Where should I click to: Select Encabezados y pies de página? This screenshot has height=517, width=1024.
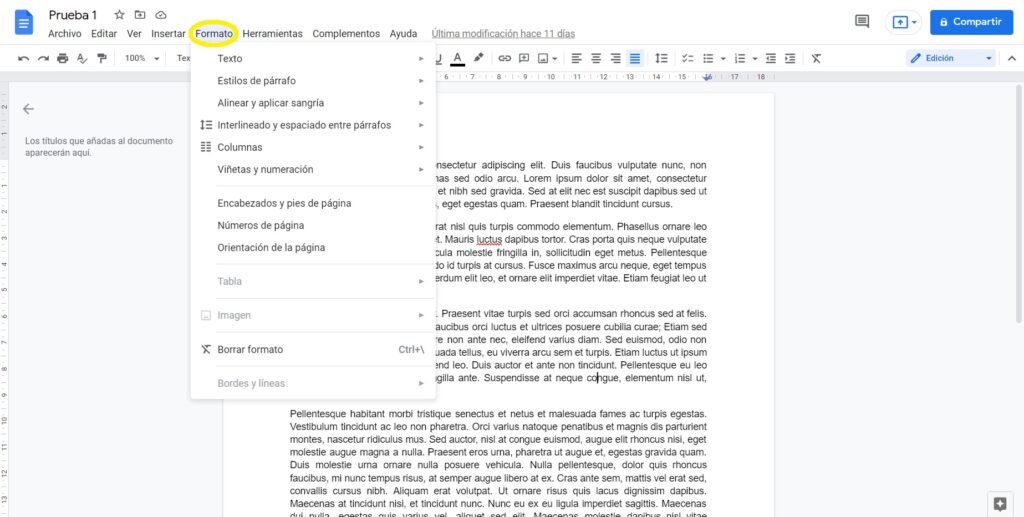pos(313,203)
